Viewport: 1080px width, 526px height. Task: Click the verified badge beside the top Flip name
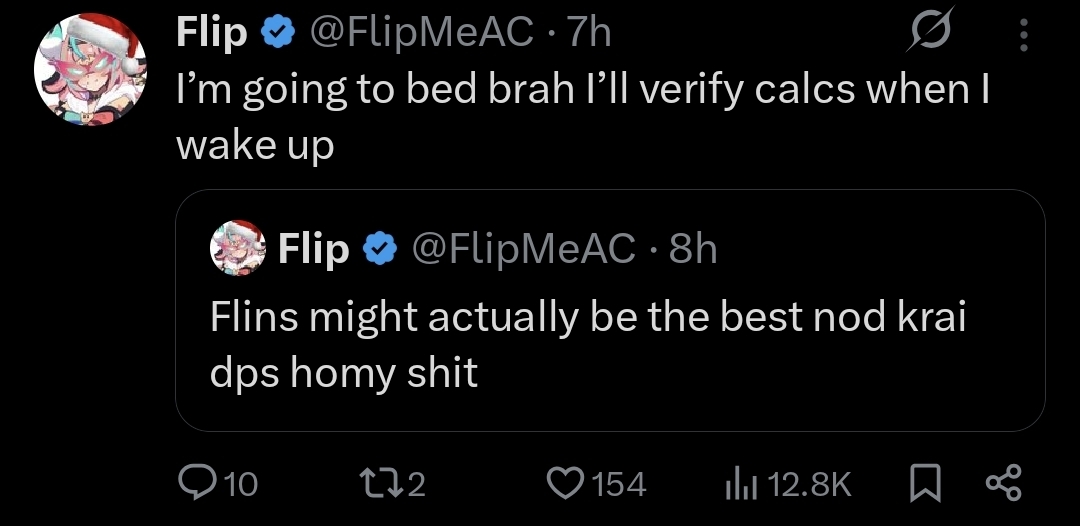click(x=278, y=34)
